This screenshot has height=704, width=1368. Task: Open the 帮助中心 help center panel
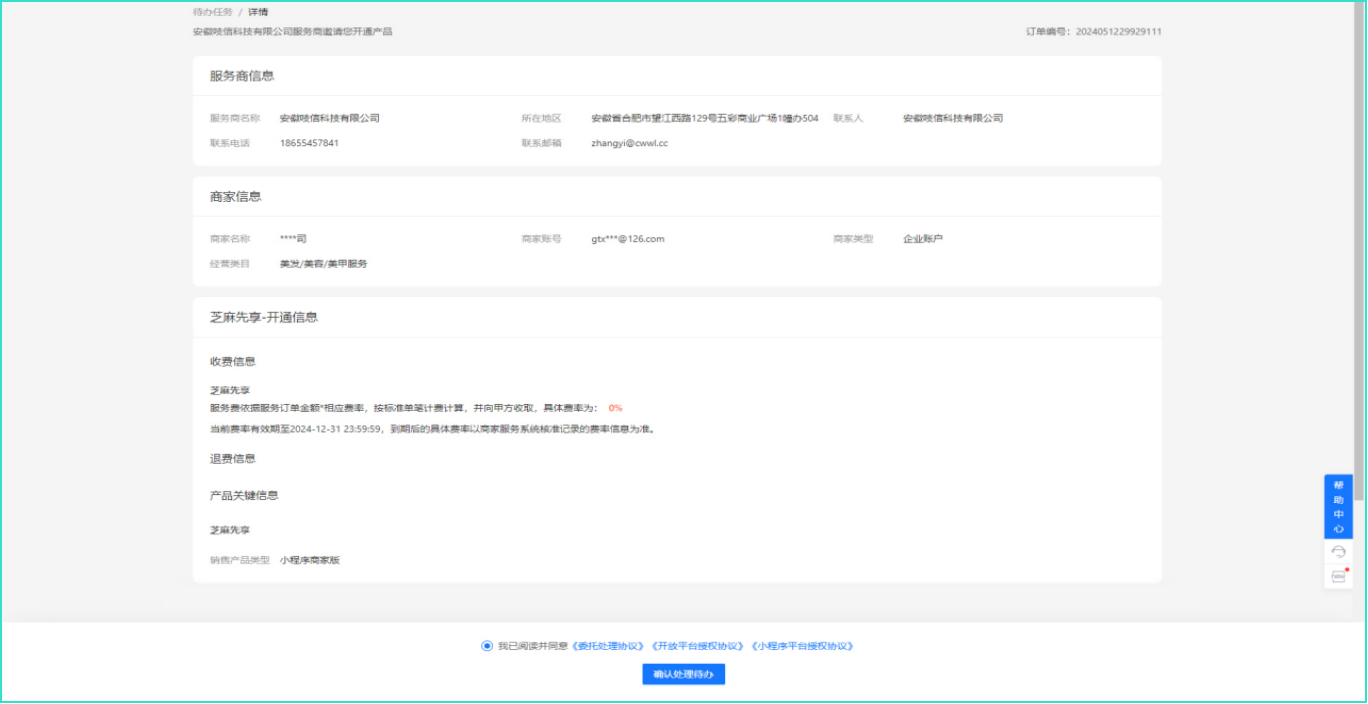(1338, 507)
